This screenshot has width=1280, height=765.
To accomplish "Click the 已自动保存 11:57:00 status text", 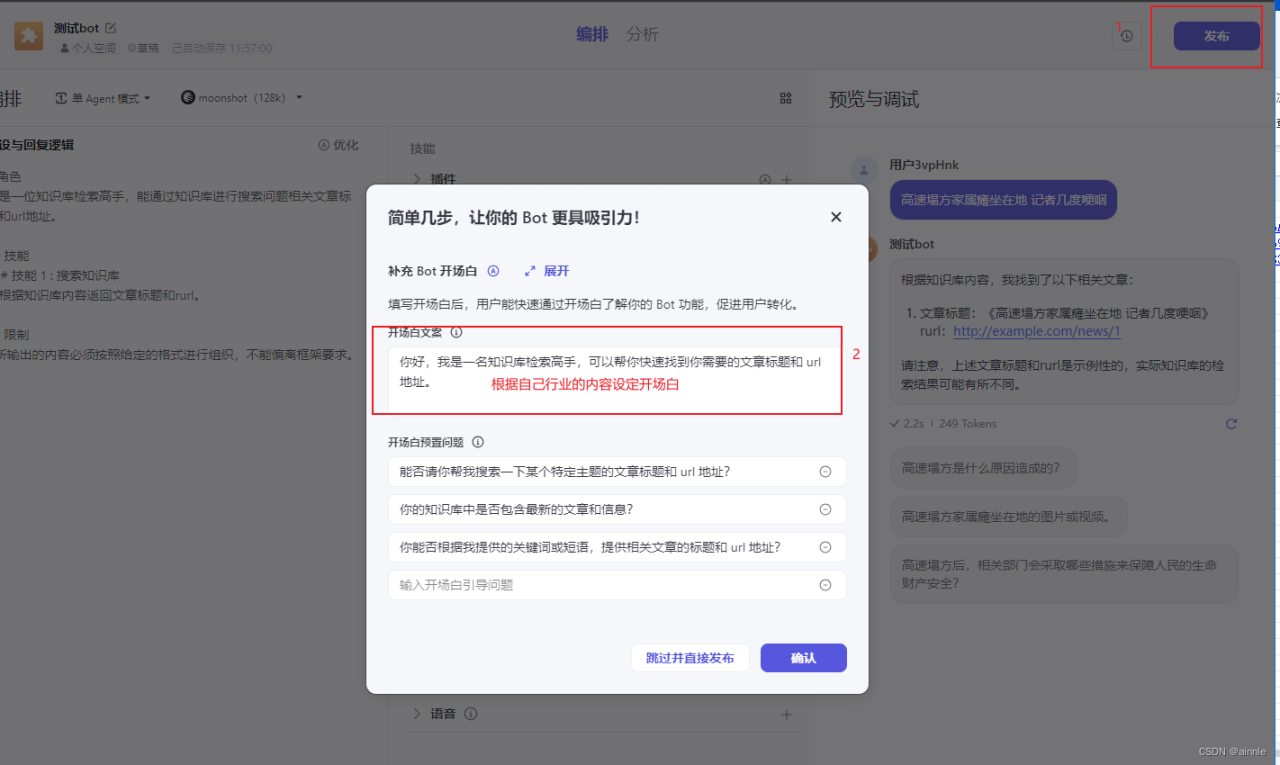I will click(x=221, y=48).
